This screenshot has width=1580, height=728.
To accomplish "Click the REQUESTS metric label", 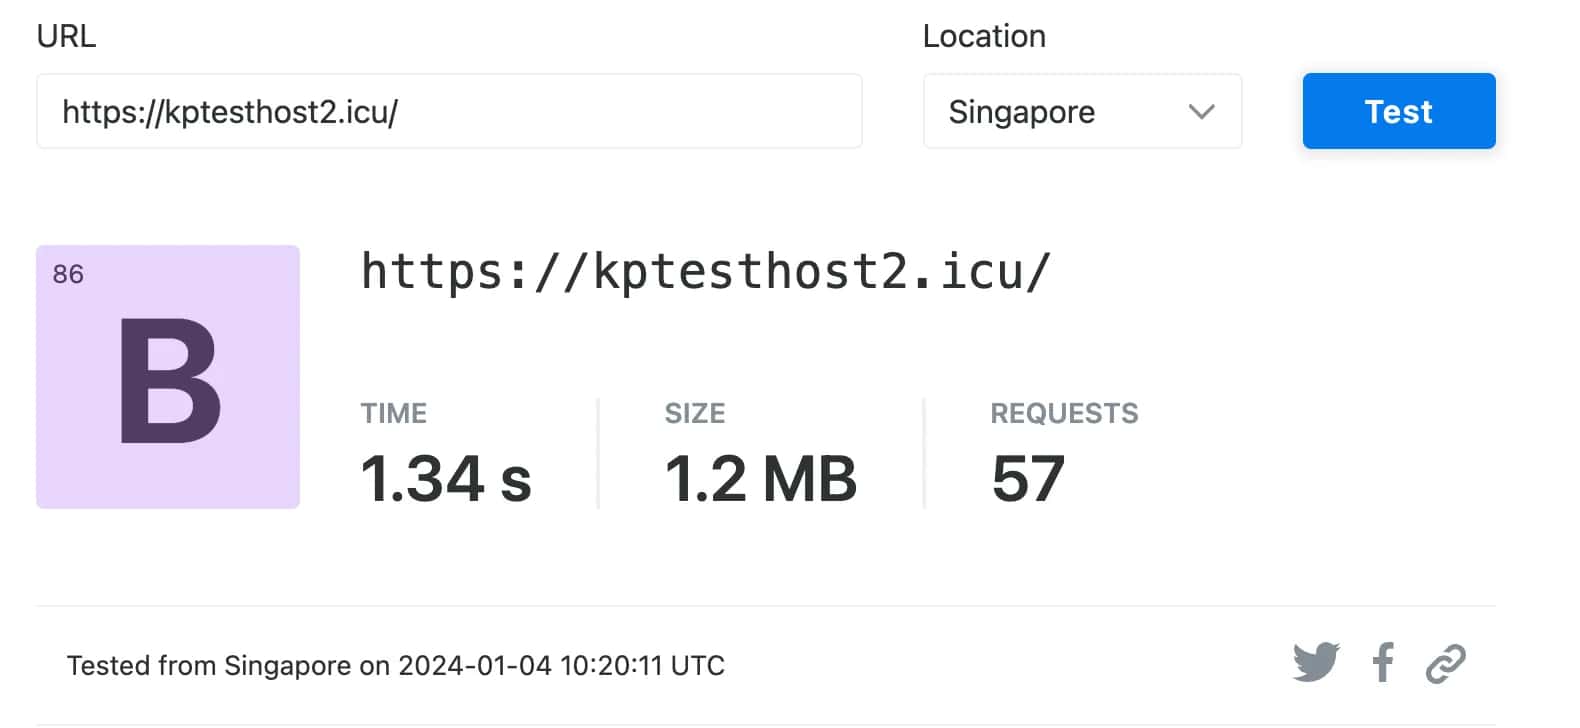I will 1064,413.
